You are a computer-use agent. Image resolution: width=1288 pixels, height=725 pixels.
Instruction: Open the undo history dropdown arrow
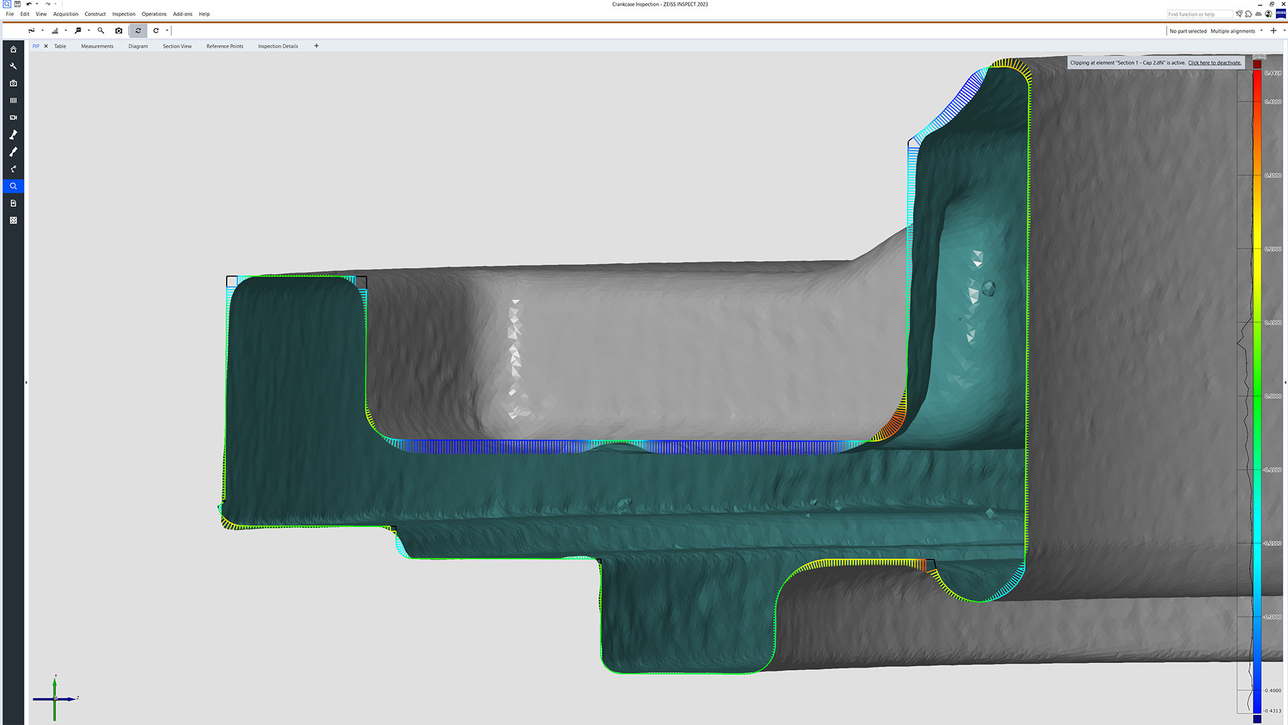click(x=36, y=4)
